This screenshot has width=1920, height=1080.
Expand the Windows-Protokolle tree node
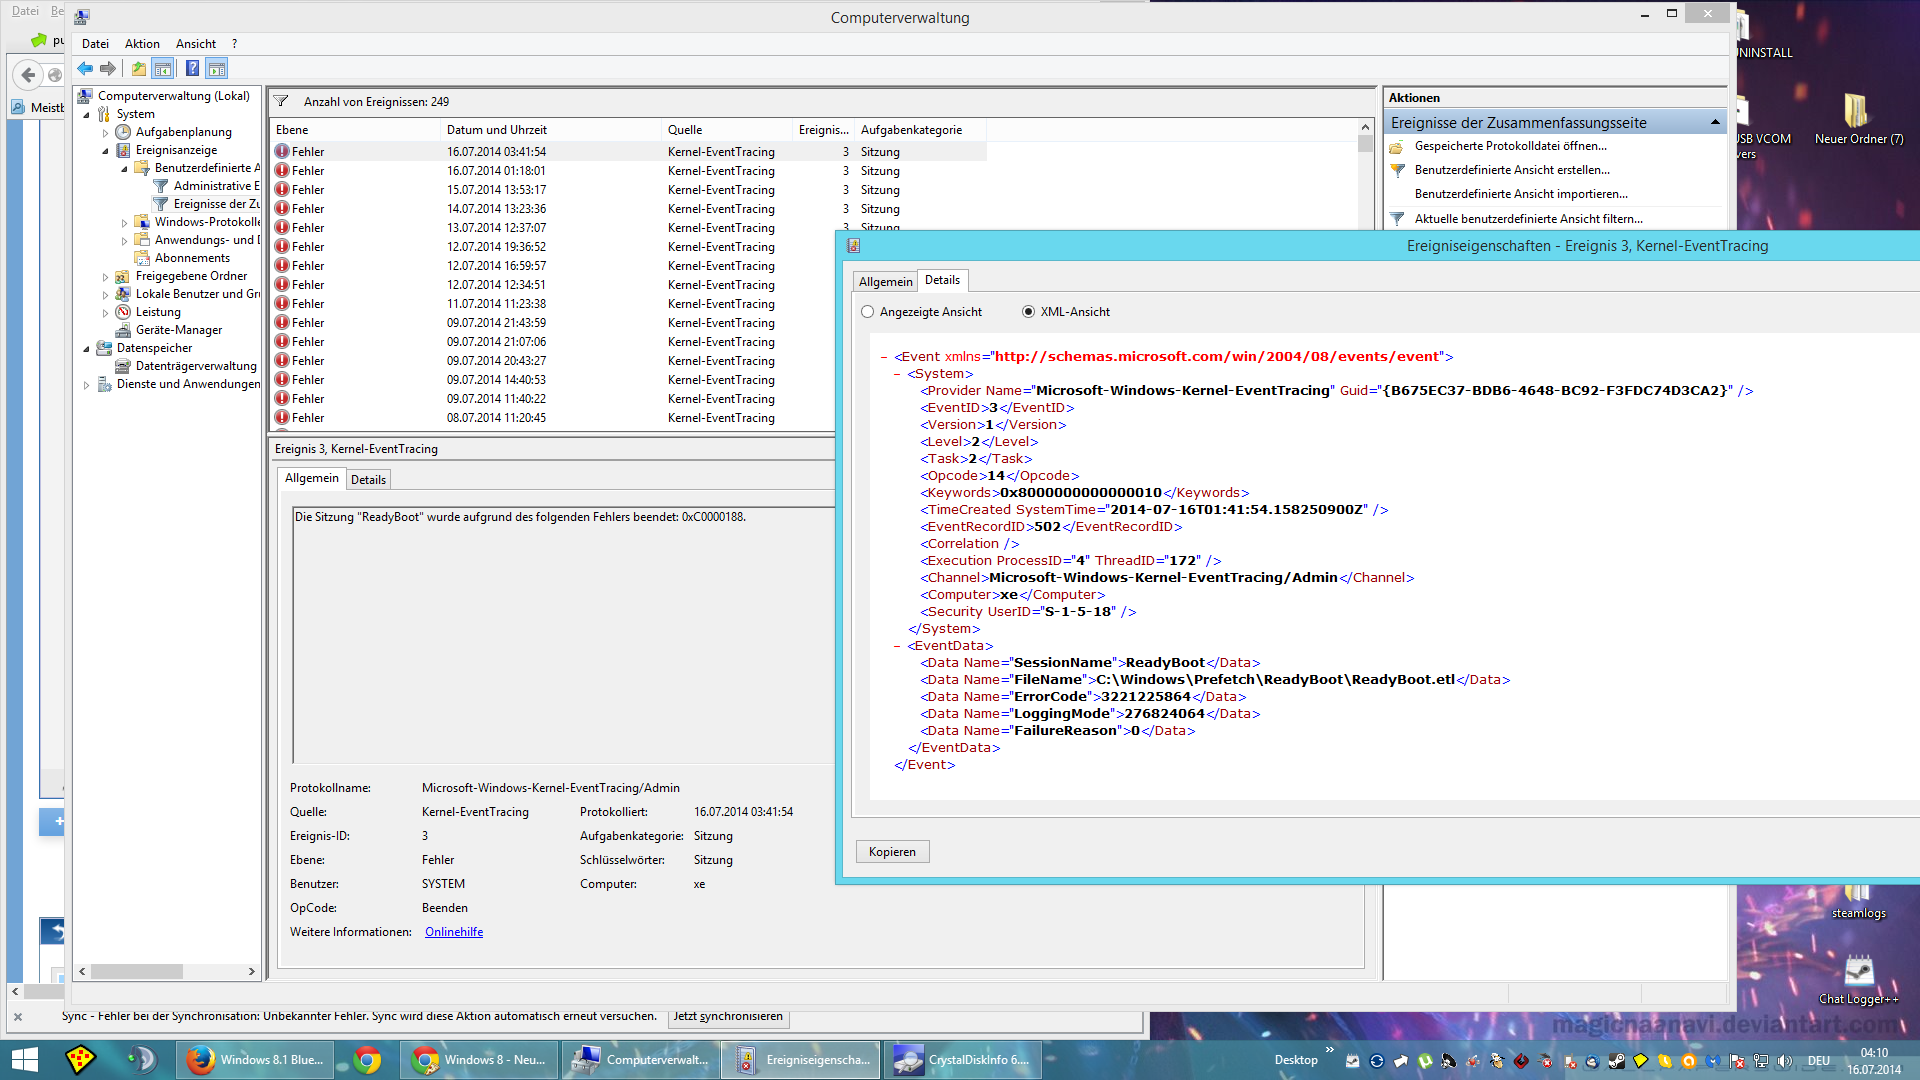click(124, 223)
